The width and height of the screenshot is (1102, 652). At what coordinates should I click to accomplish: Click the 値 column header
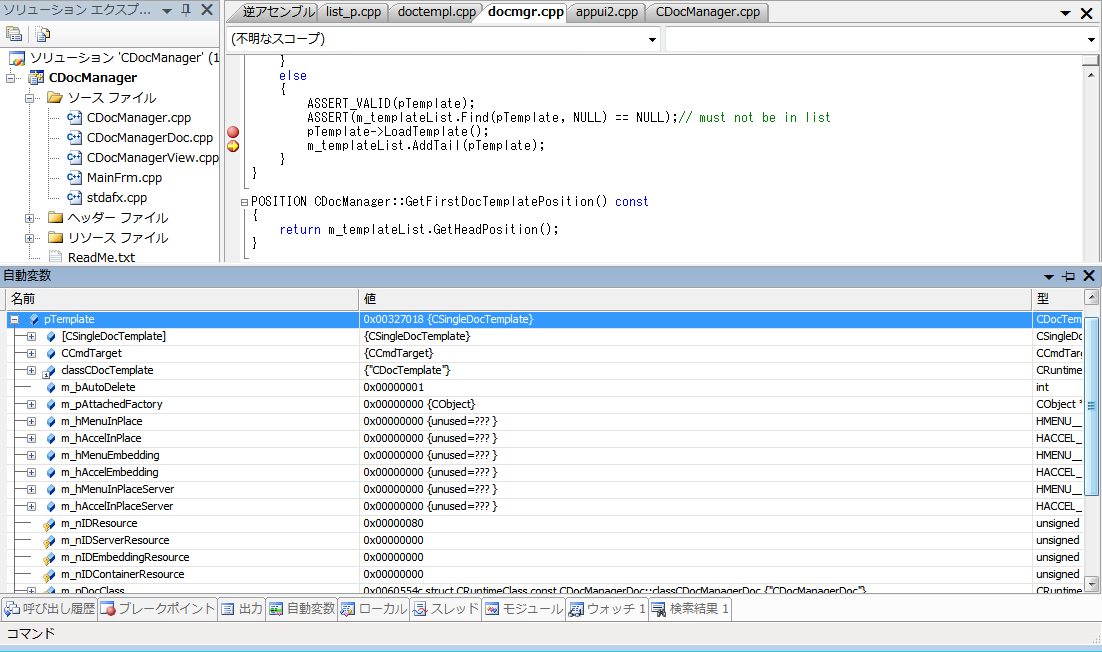tap(695, 299)
